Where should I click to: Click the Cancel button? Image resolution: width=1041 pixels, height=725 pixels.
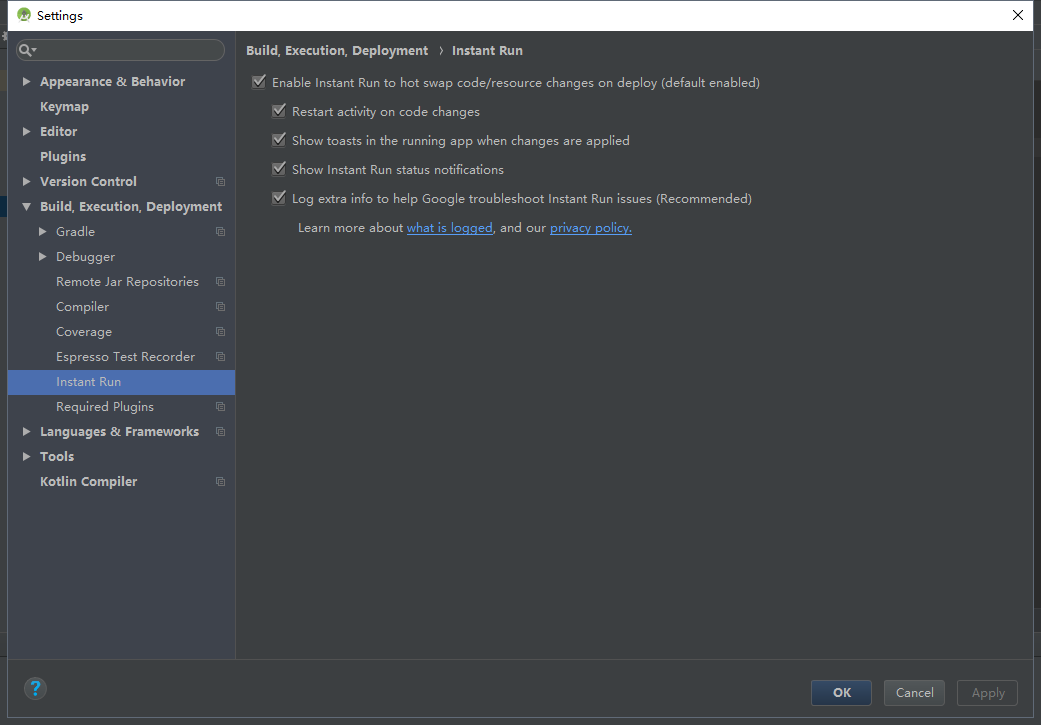click(x=914, y=693)
